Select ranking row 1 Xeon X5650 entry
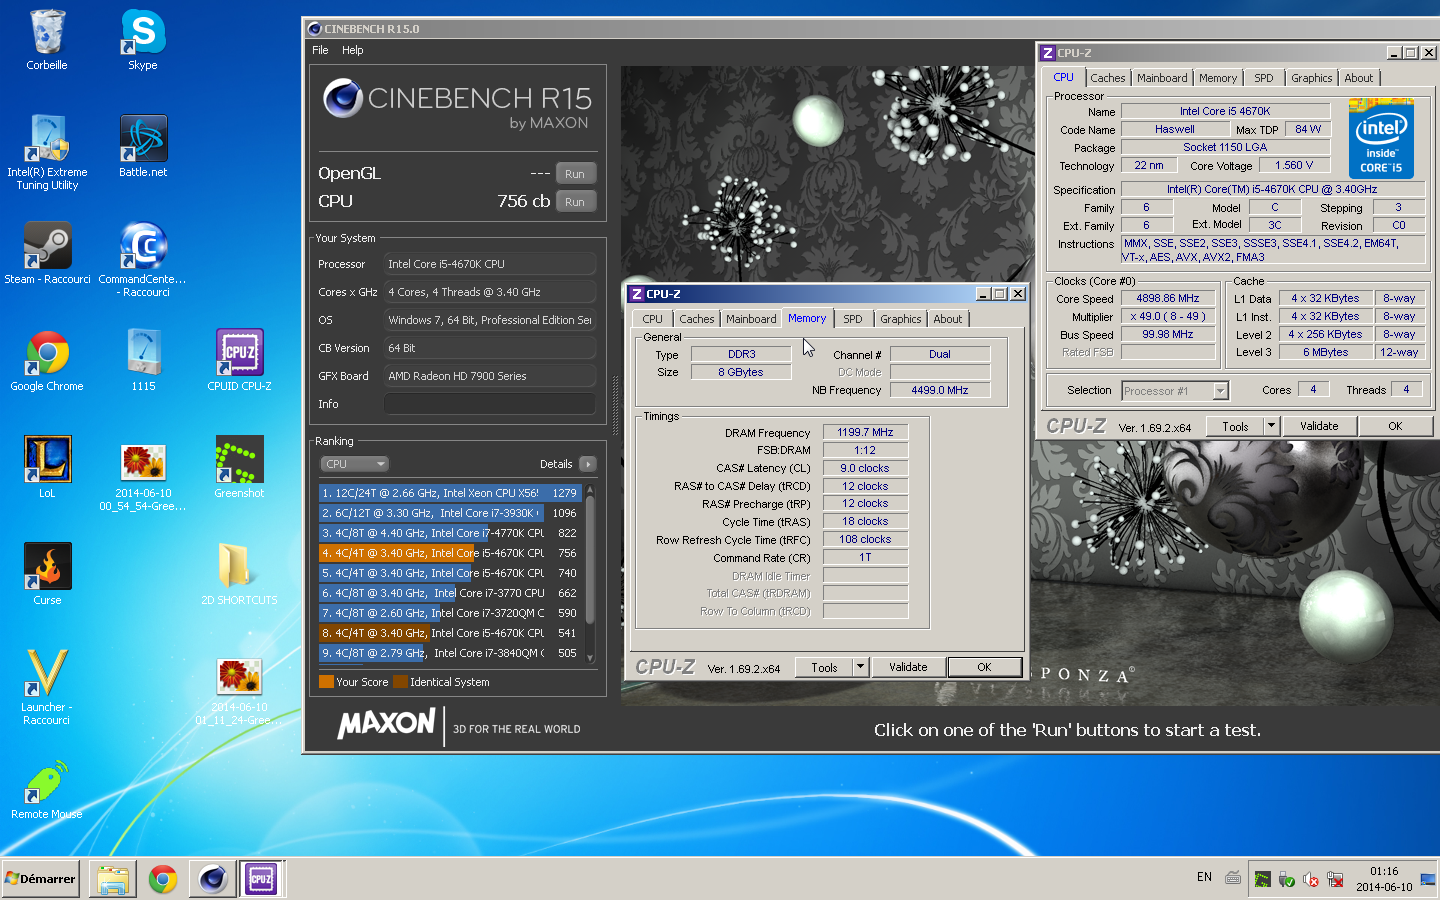1440x900 pixels. coord(450,493)
